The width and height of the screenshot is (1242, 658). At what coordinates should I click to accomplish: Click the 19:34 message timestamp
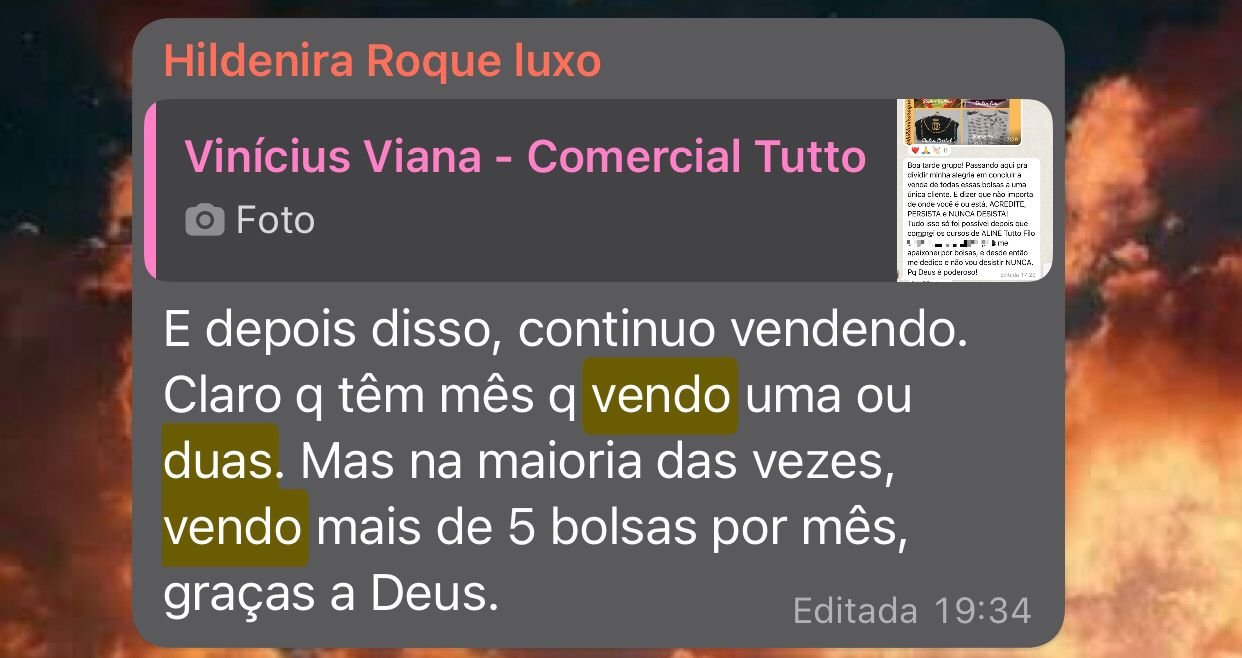(x=983, y=609)
